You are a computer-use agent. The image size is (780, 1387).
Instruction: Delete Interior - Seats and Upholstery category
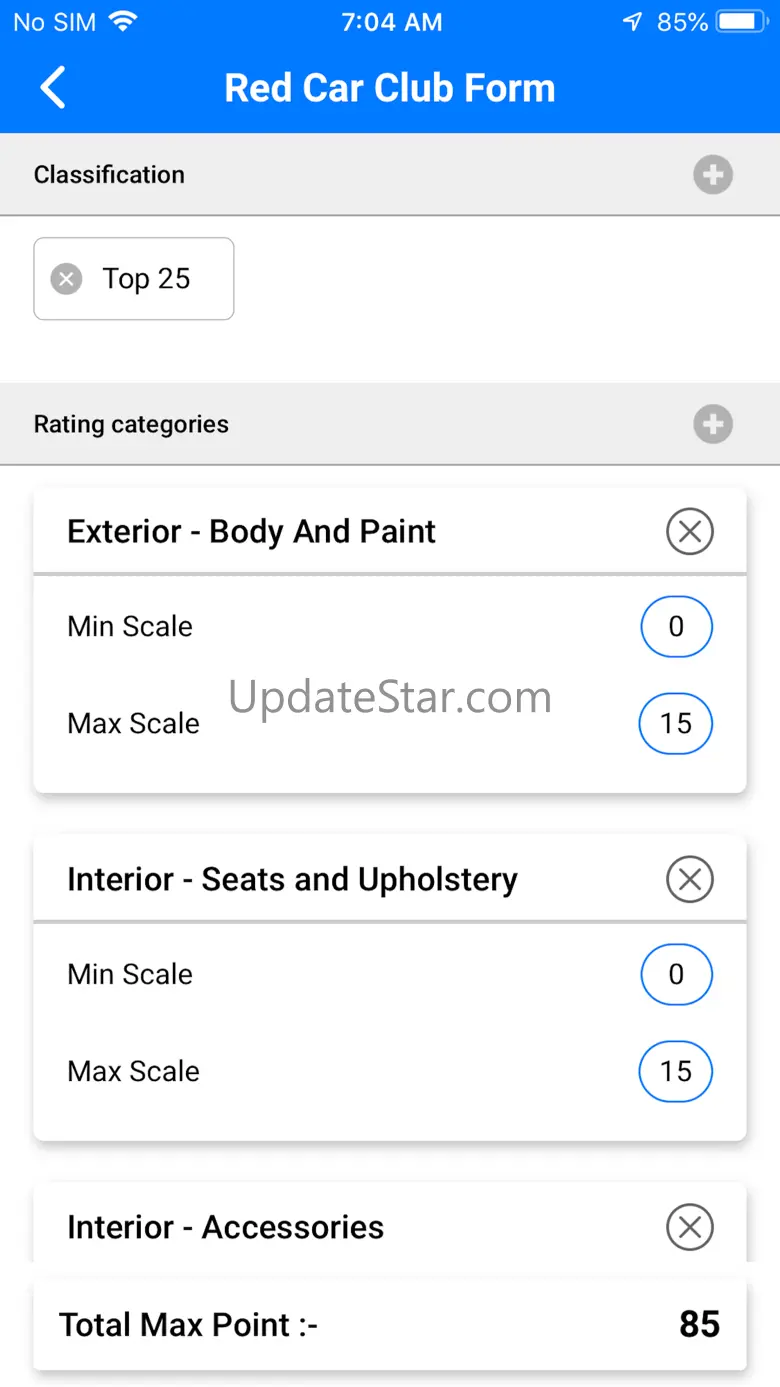click(x=690, y=879)
